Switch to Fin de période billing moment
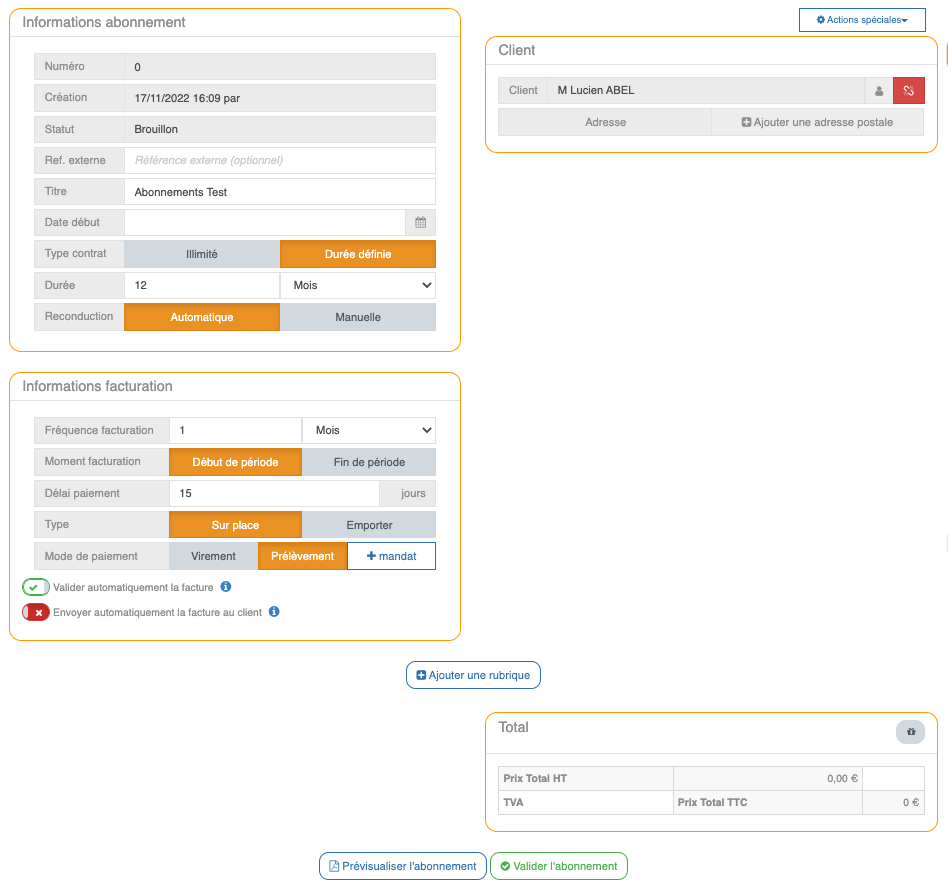Screen dimensions: 948x881 (x=369, y=462)
